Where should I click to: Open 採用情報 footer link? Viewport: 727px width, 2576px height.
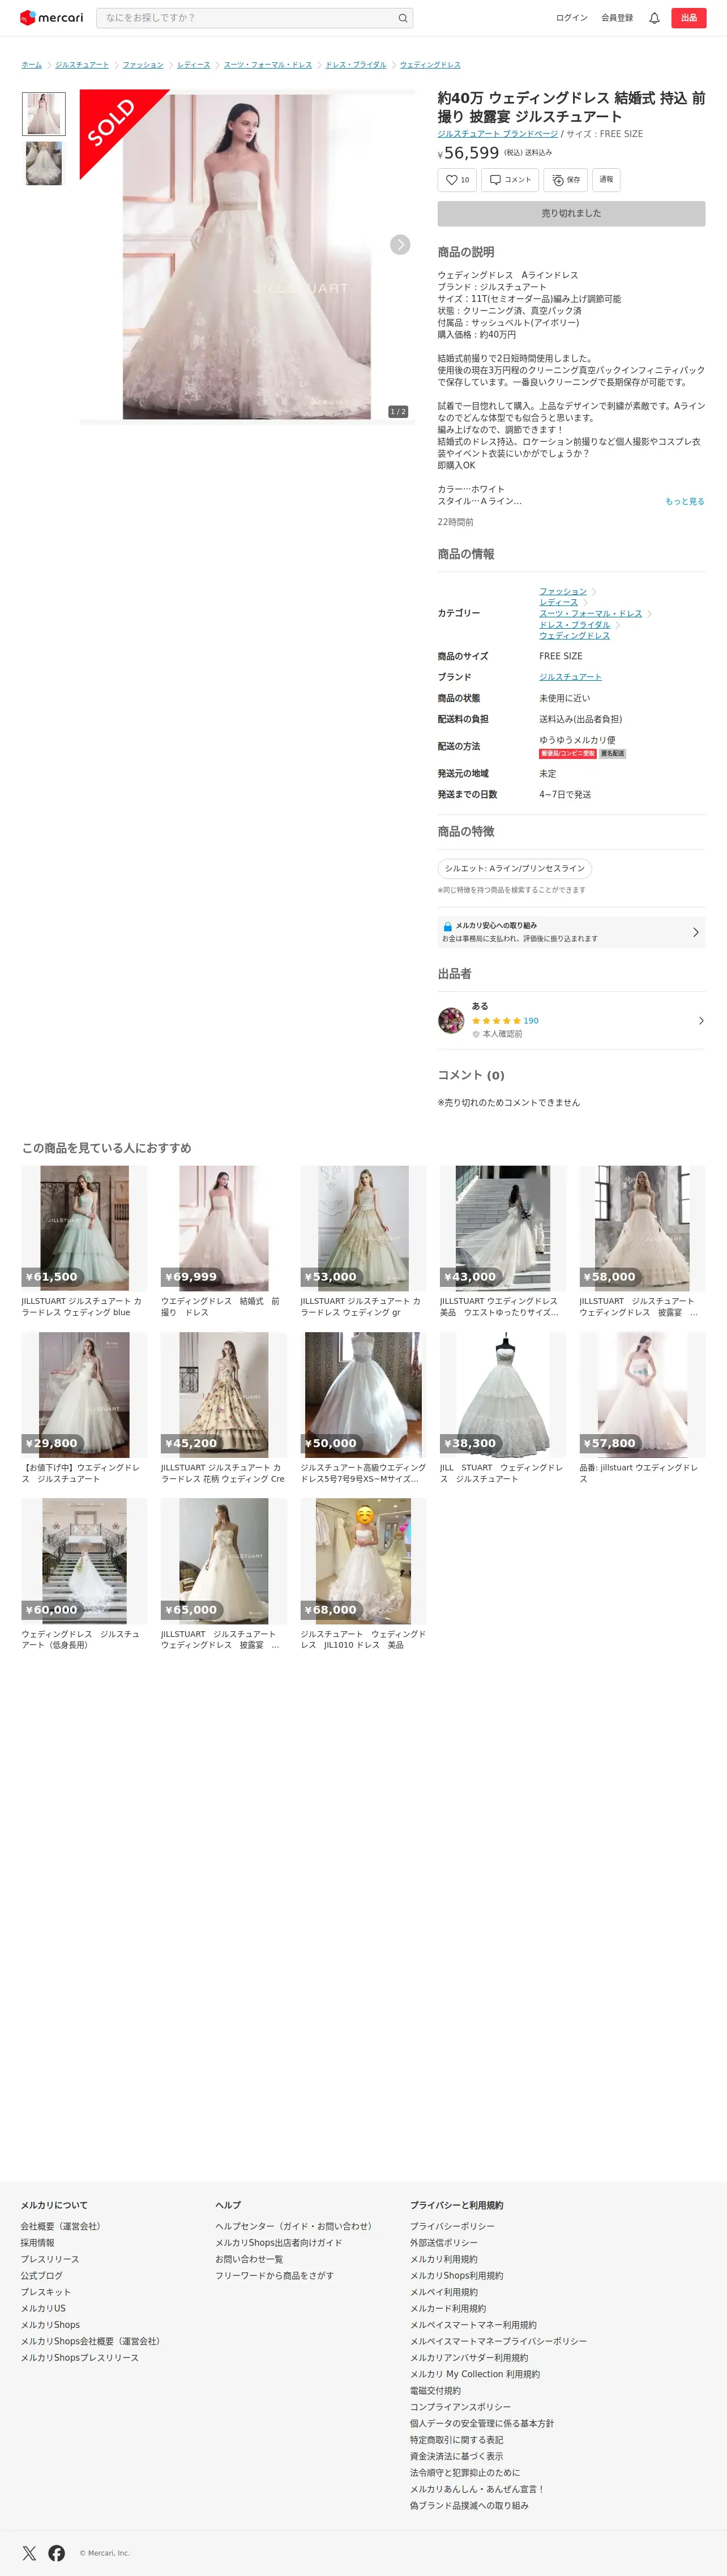(38, 2243)
